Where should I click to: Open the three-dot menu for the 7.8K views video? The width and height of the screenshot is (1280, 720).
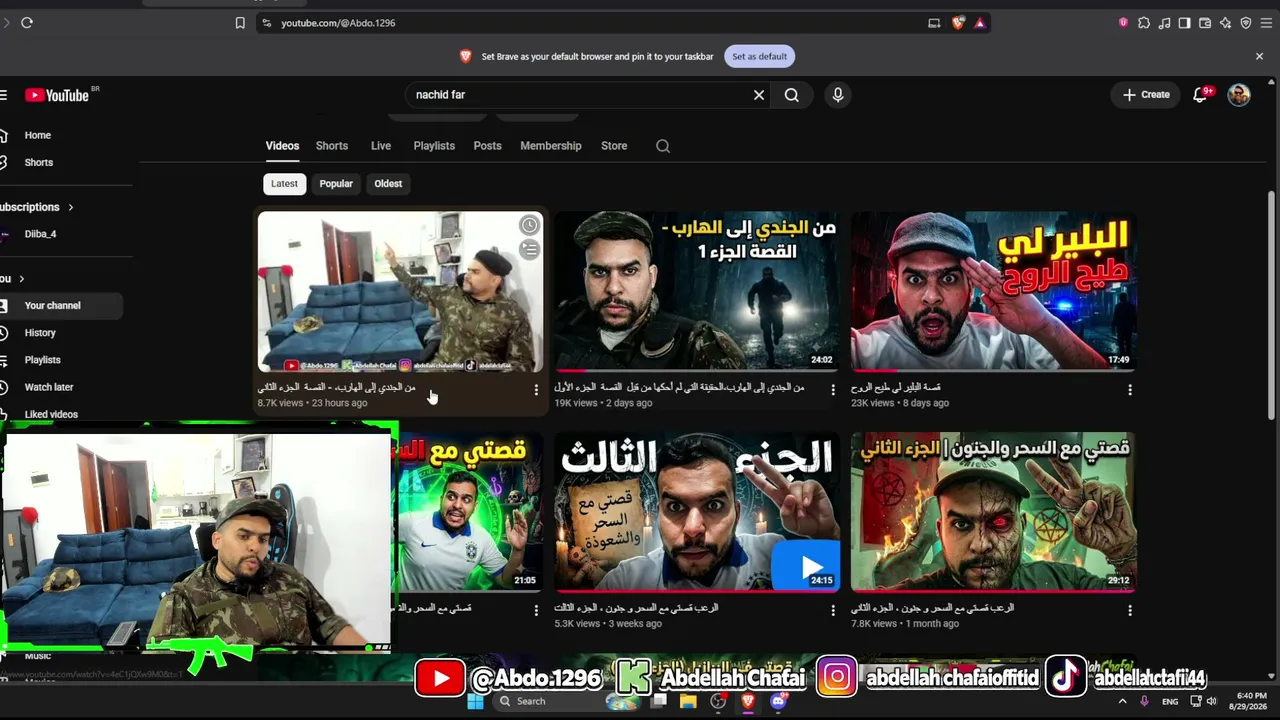tap(1130, 610)
